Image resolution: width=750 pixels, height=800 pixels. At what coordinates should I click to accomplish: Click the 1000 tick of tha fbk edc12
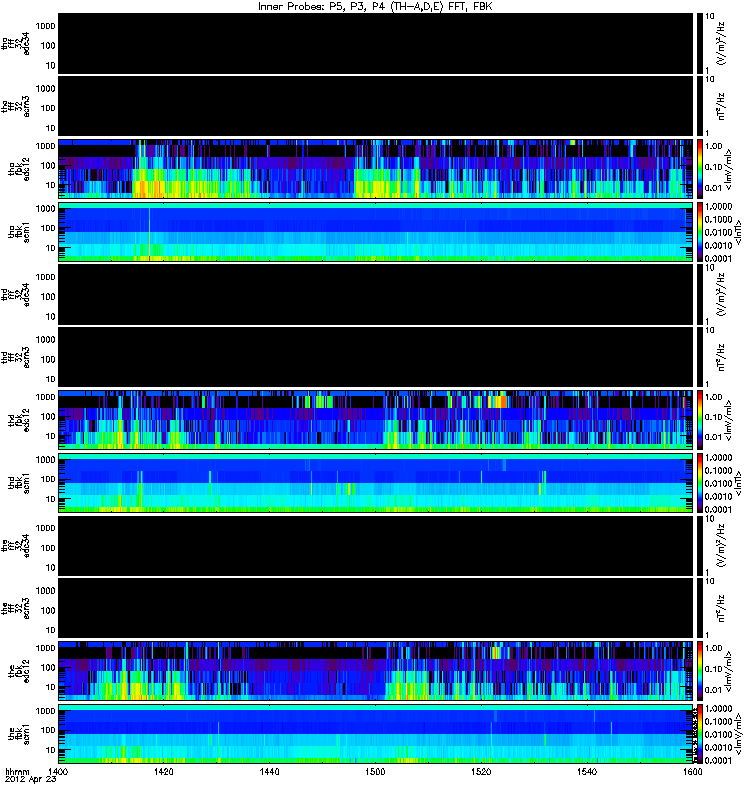point(45,146)
